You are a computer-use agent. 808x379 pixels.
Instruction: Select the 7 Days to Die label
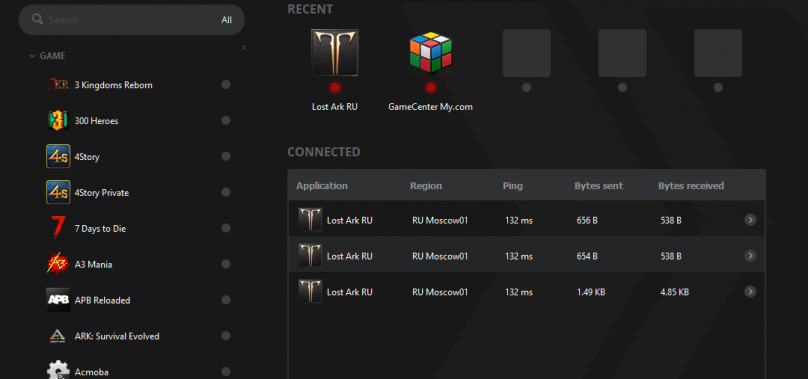100,228
